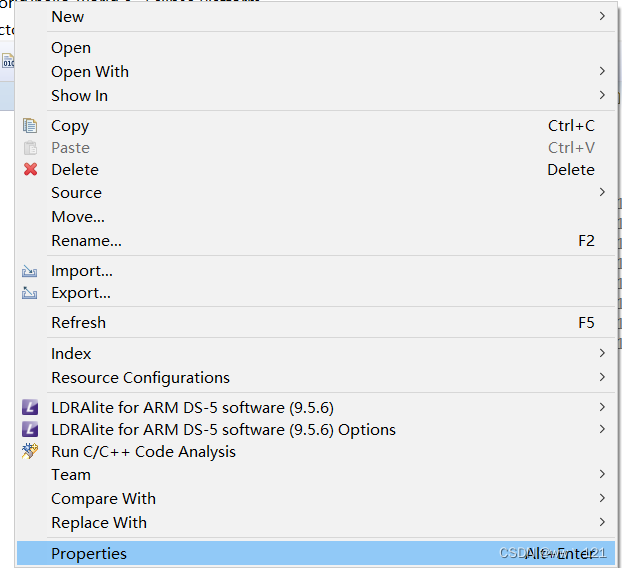
Task: Open the Team submenu entry
Action: (x=71, y=475)
